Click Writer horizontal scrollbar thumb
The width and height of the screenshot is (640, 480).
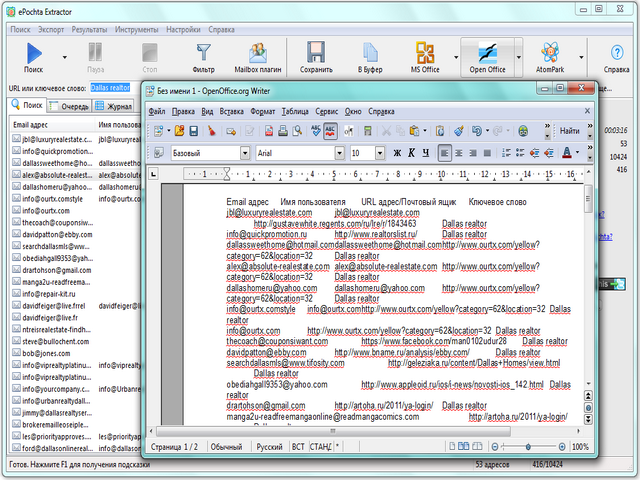click(x=333, y=431)
